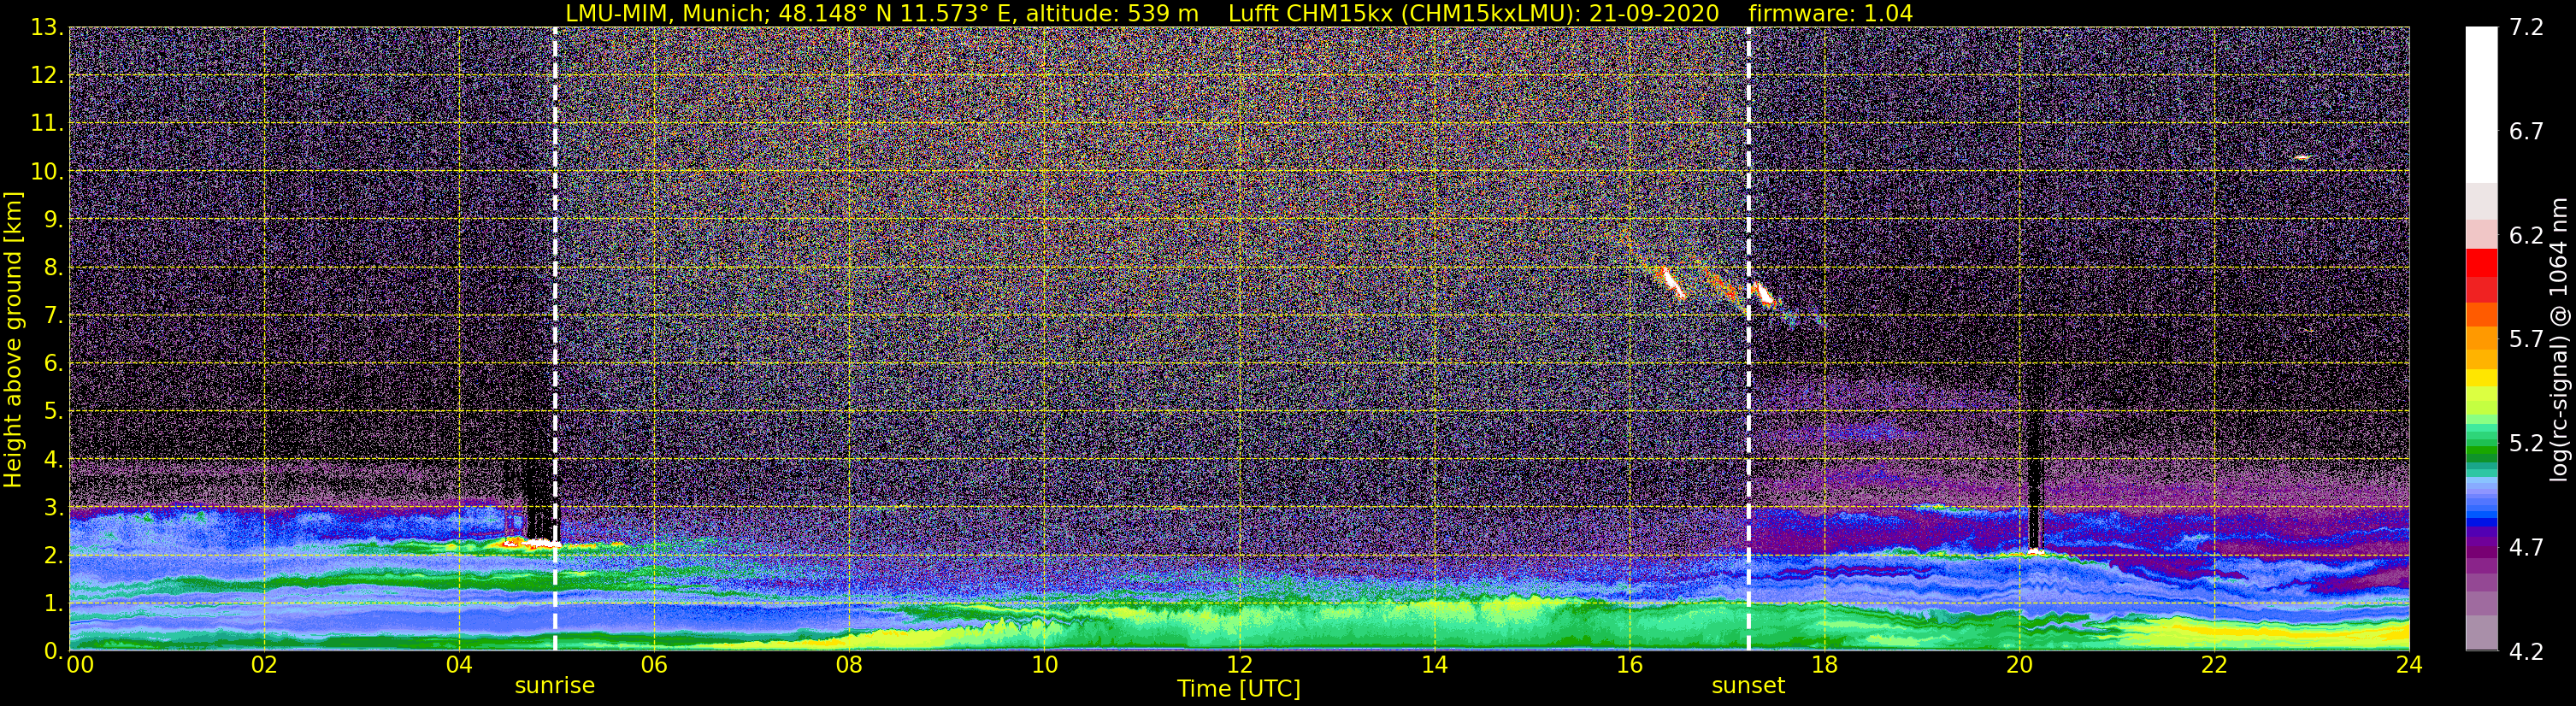The width and height of the screenshot is (2576, 706).
Task: Click time axis tick label 16
Action: pyautogui.click(x=1629, y=665)
